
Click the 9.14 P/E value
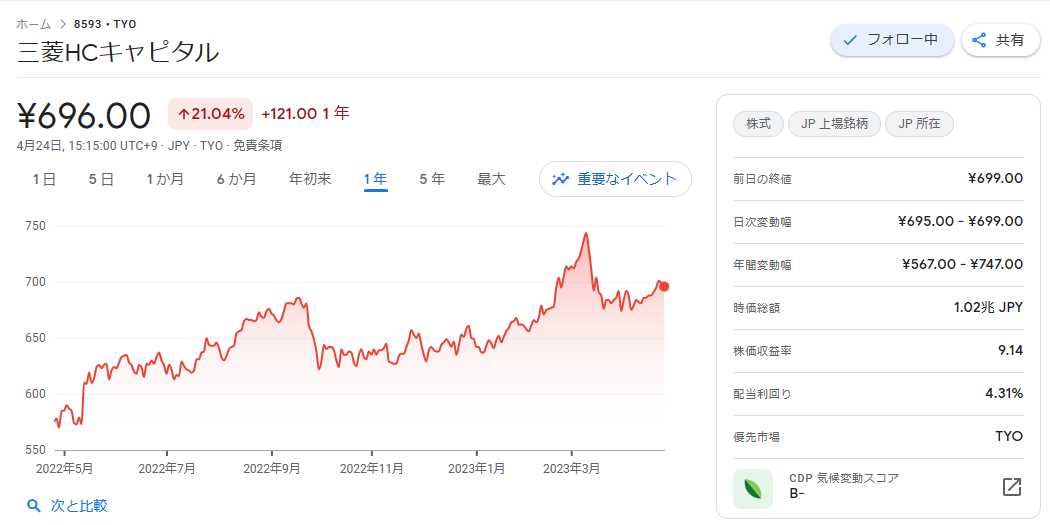1010,350
